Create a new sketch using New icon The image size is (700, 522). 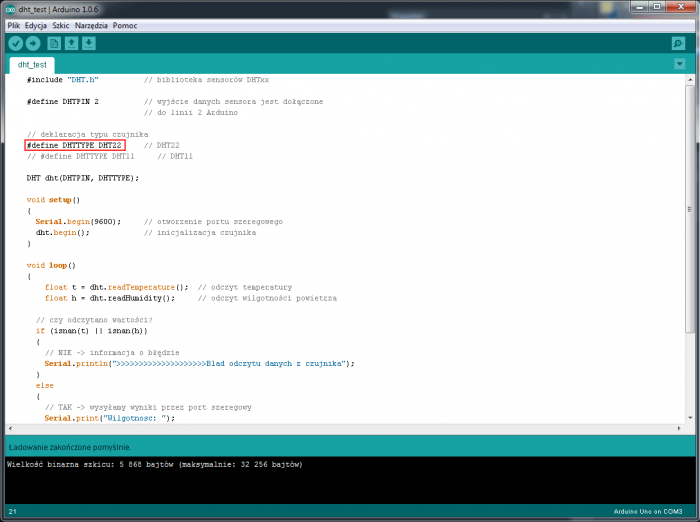[54, 43]
